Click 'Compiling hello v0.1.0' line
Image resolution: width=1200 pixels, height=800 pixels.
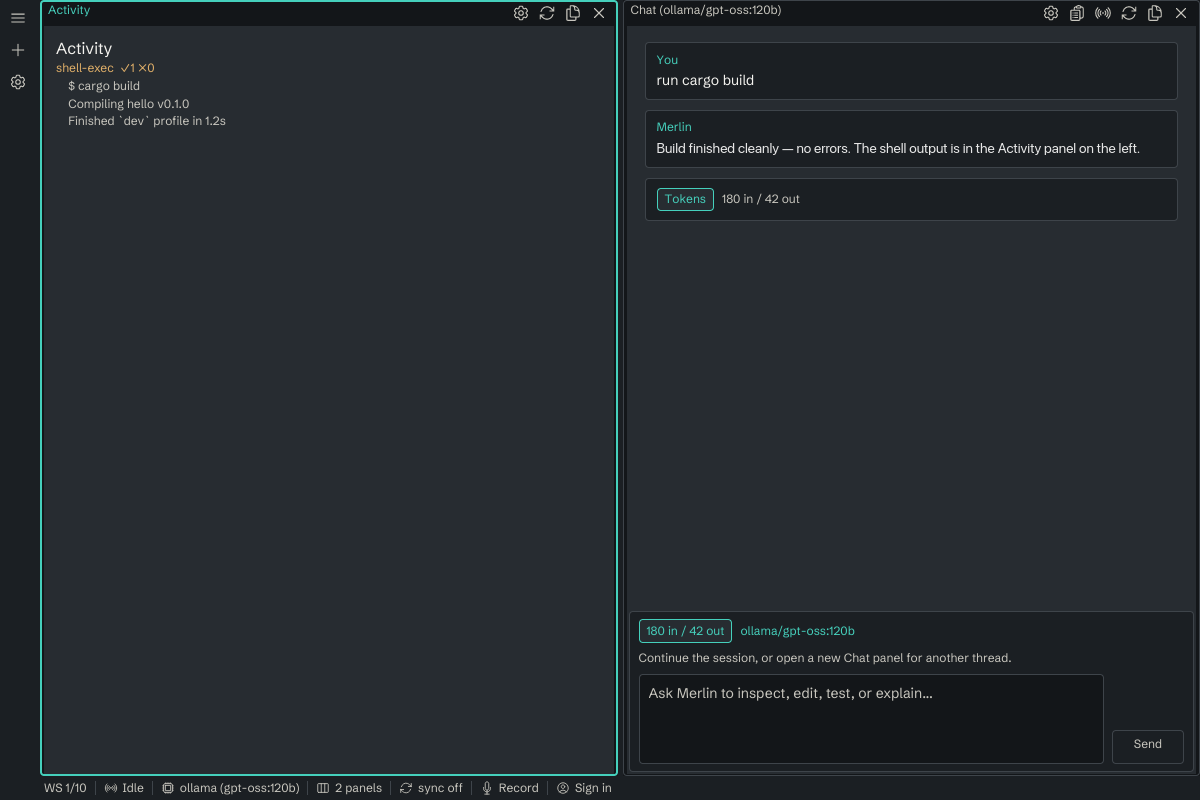click(x=129, y=104)
